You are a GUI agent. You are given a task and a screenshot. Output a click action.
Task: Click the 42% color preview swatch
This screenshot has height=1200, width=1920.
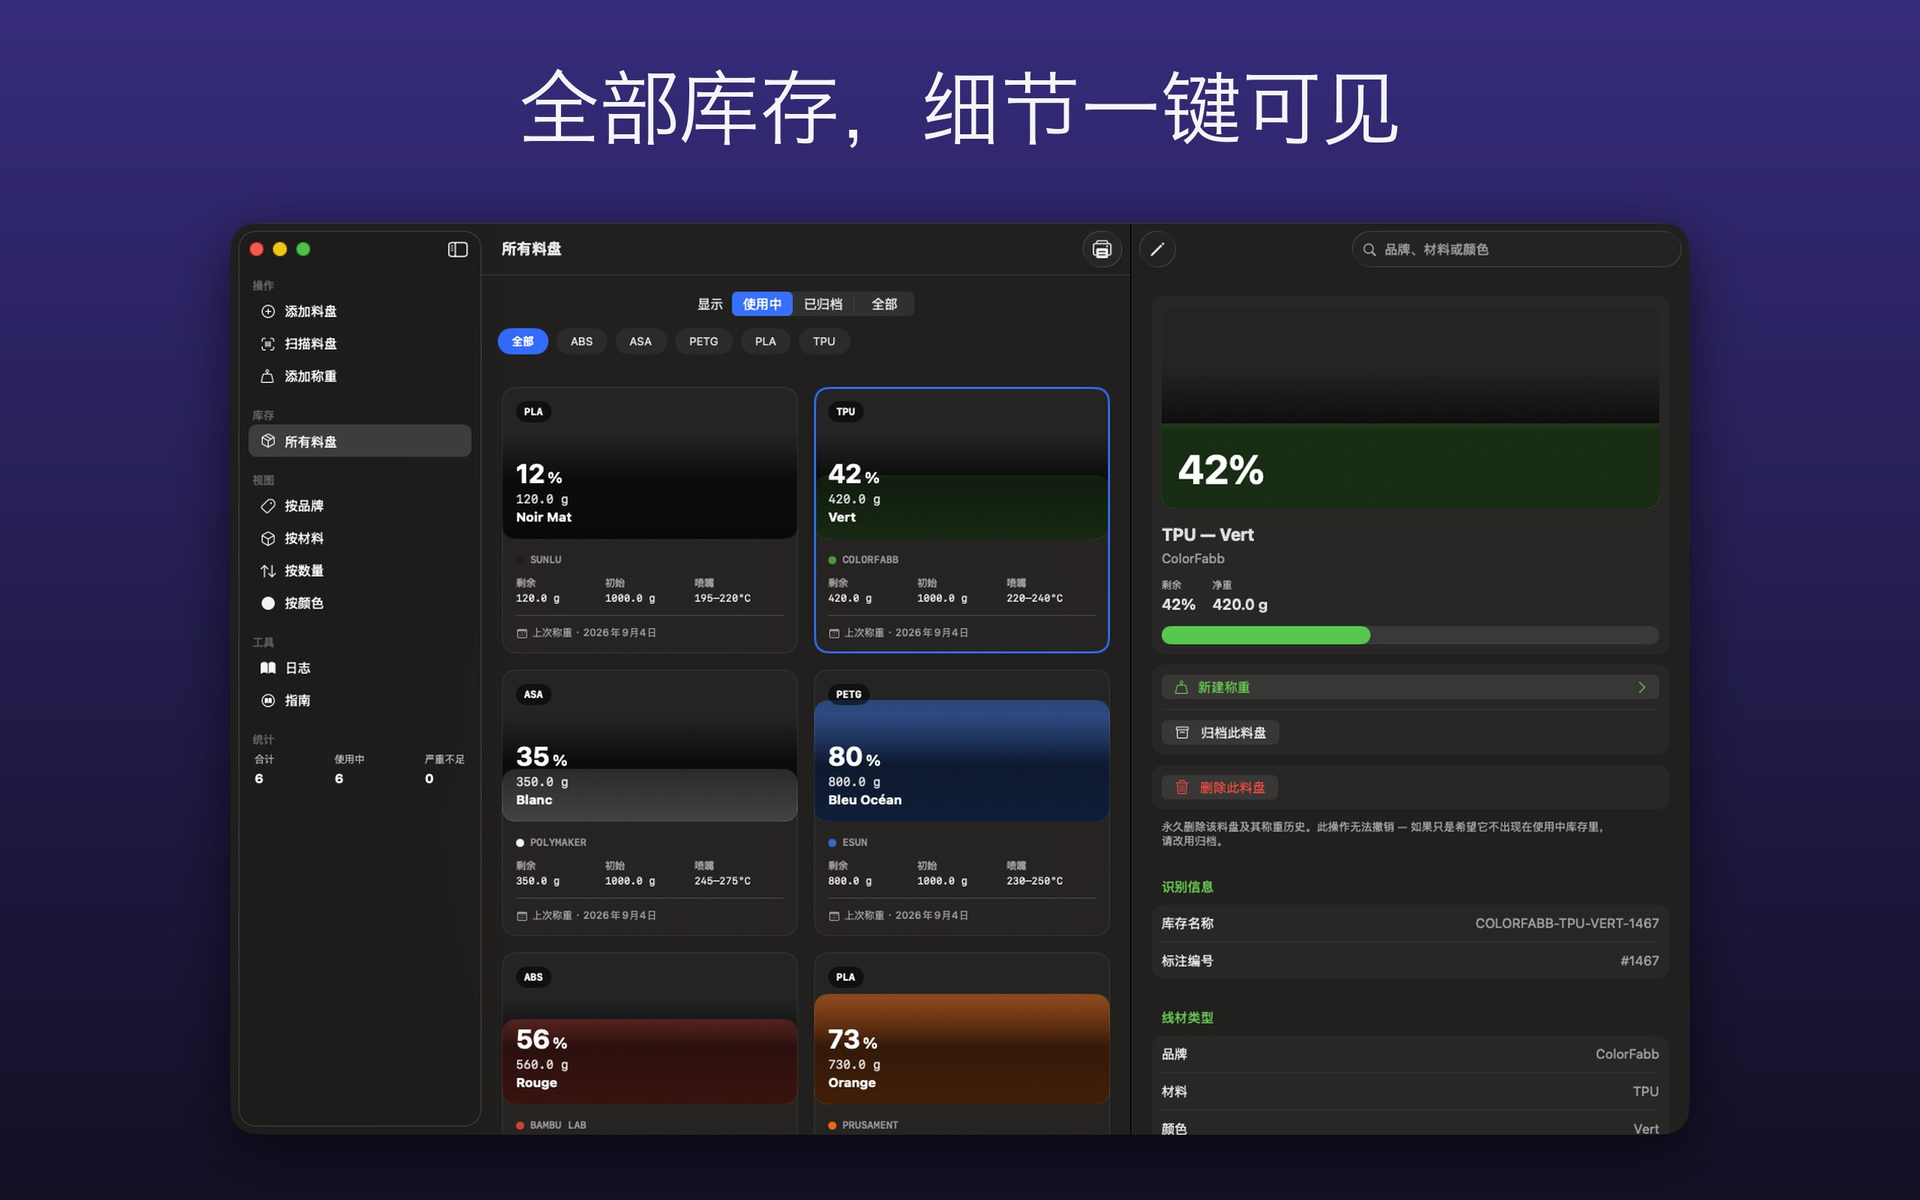(x=1410, y=406)
